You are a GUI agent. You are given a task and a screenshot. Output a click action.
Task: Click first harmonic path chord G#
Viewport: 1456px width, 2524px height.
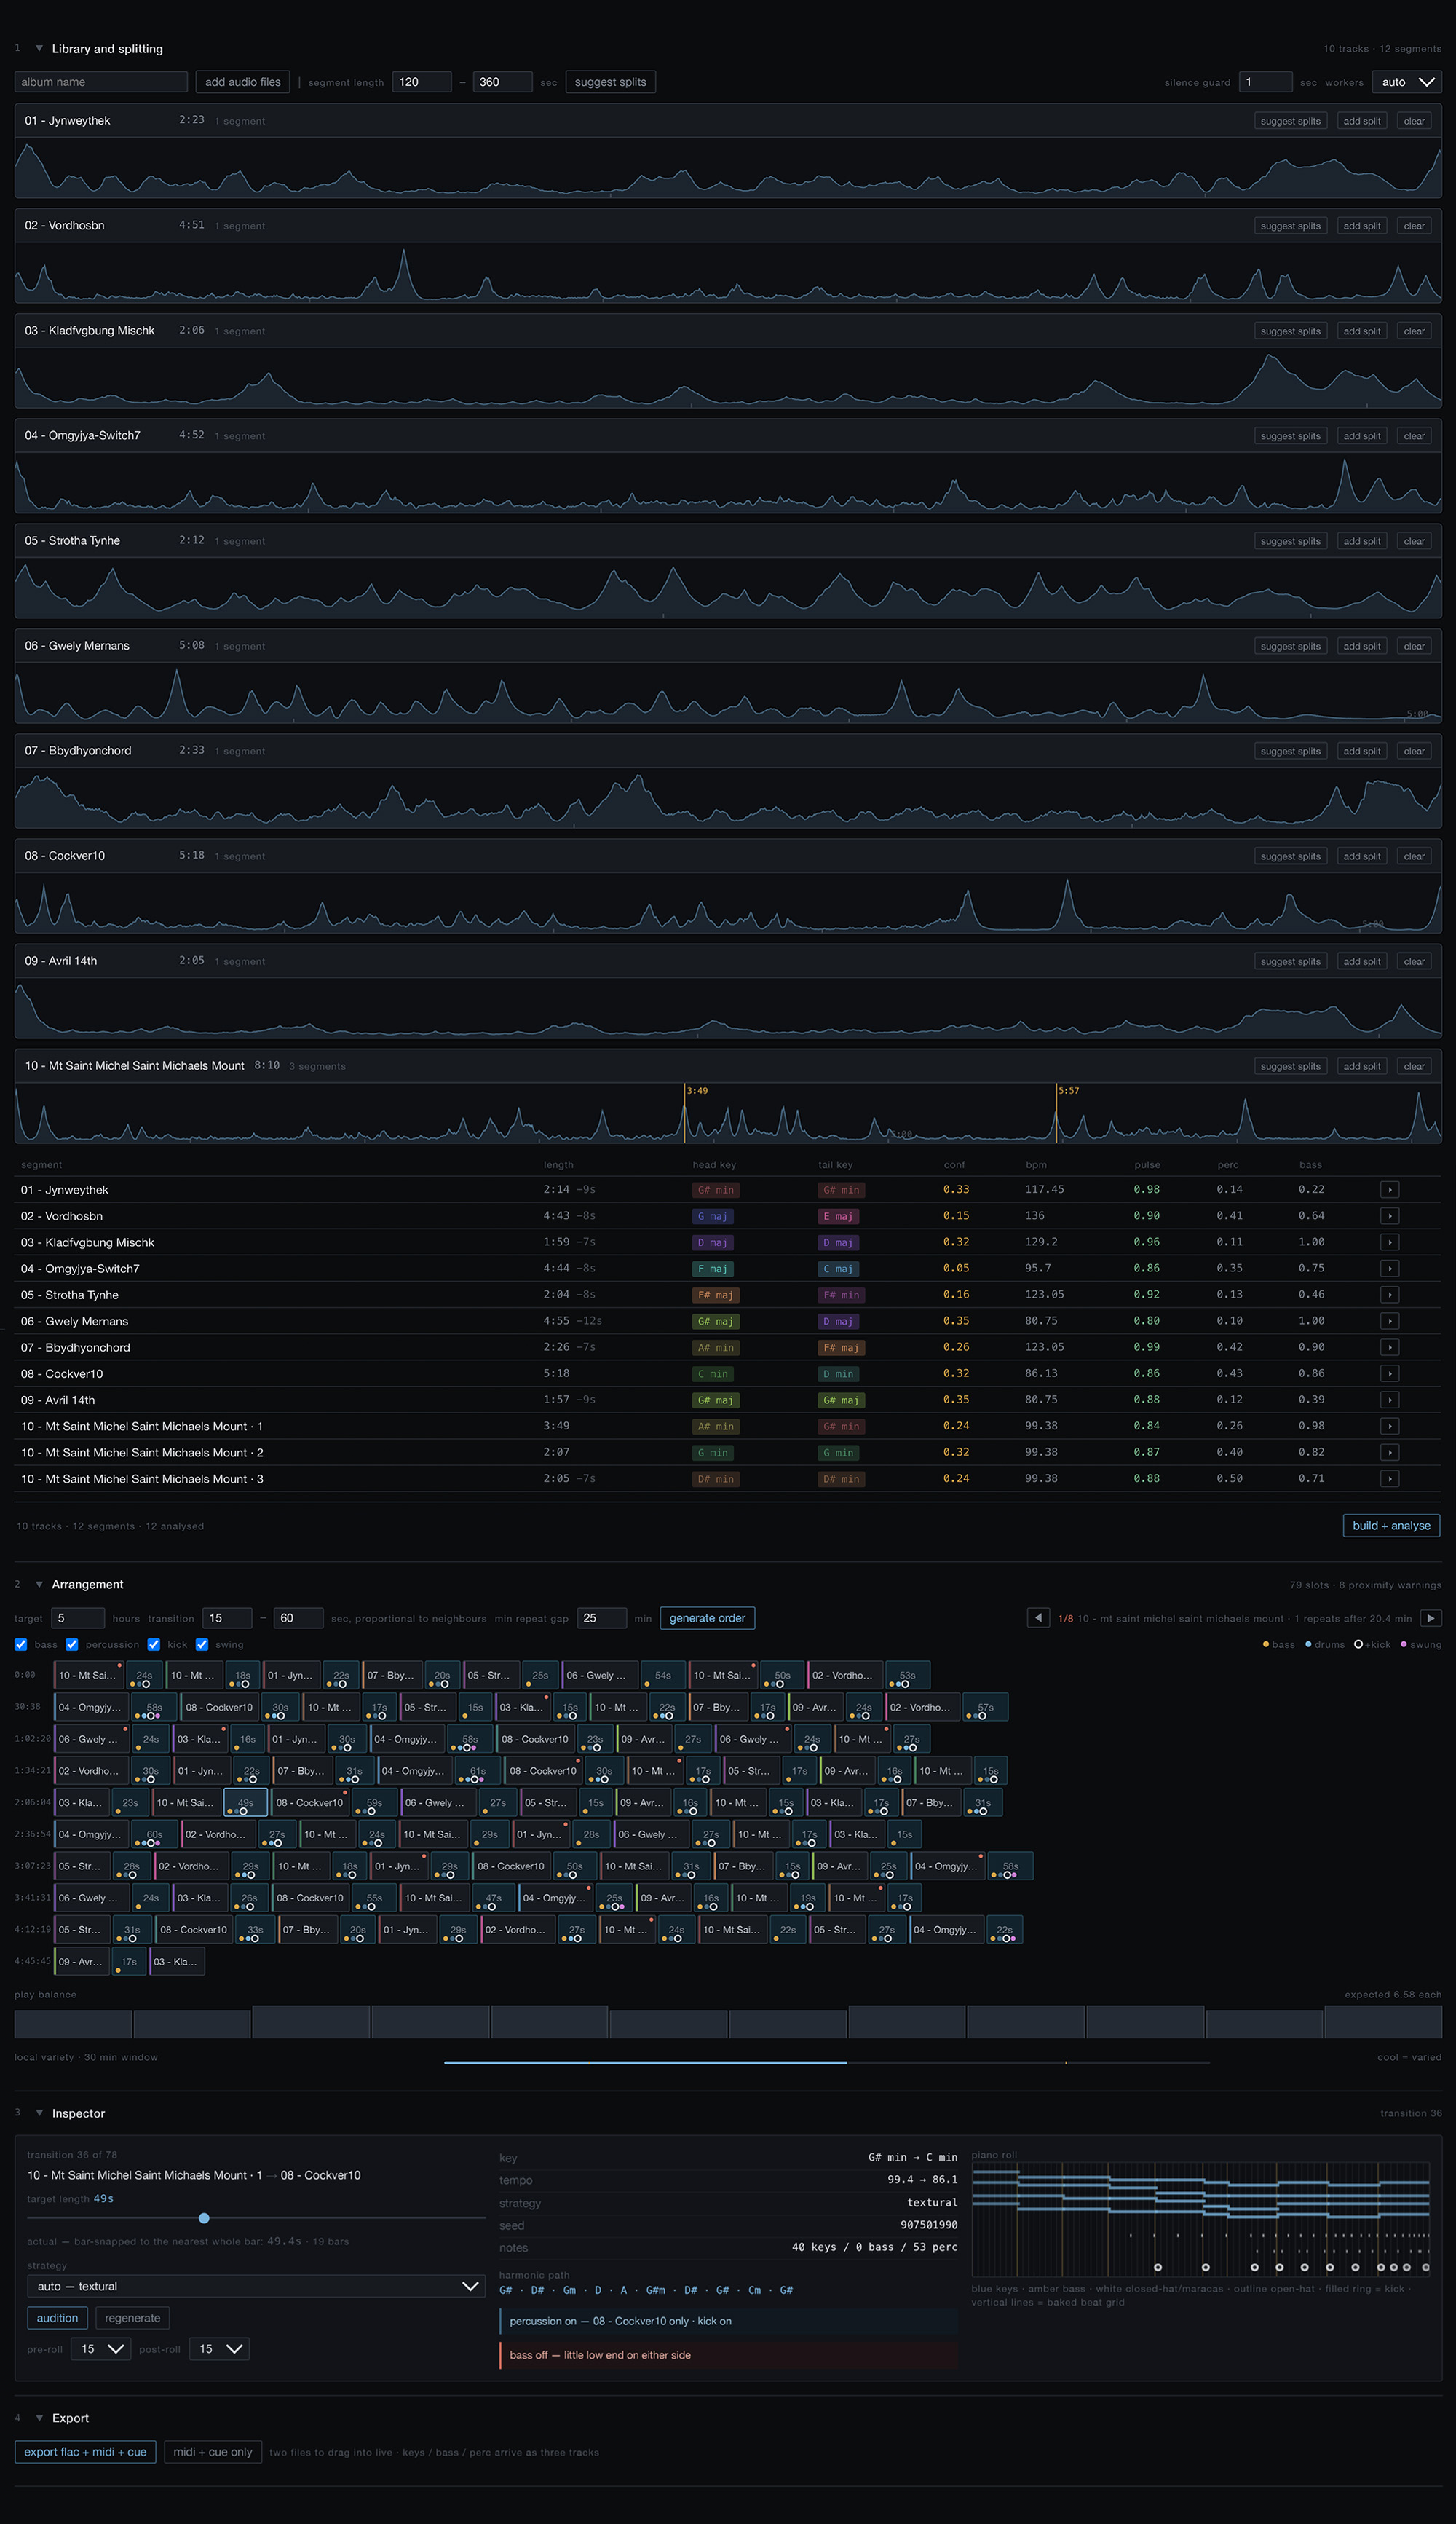pos(506,2290)
